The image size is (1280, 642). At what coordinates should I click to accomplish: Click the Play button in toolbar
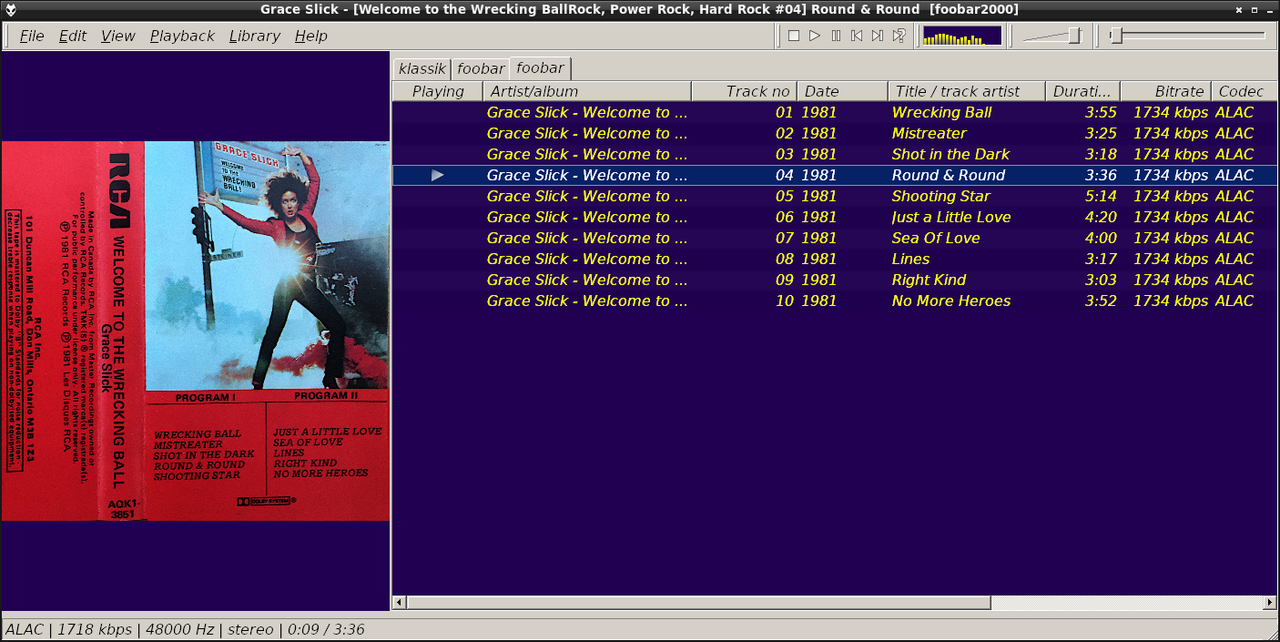coord(815,36)
